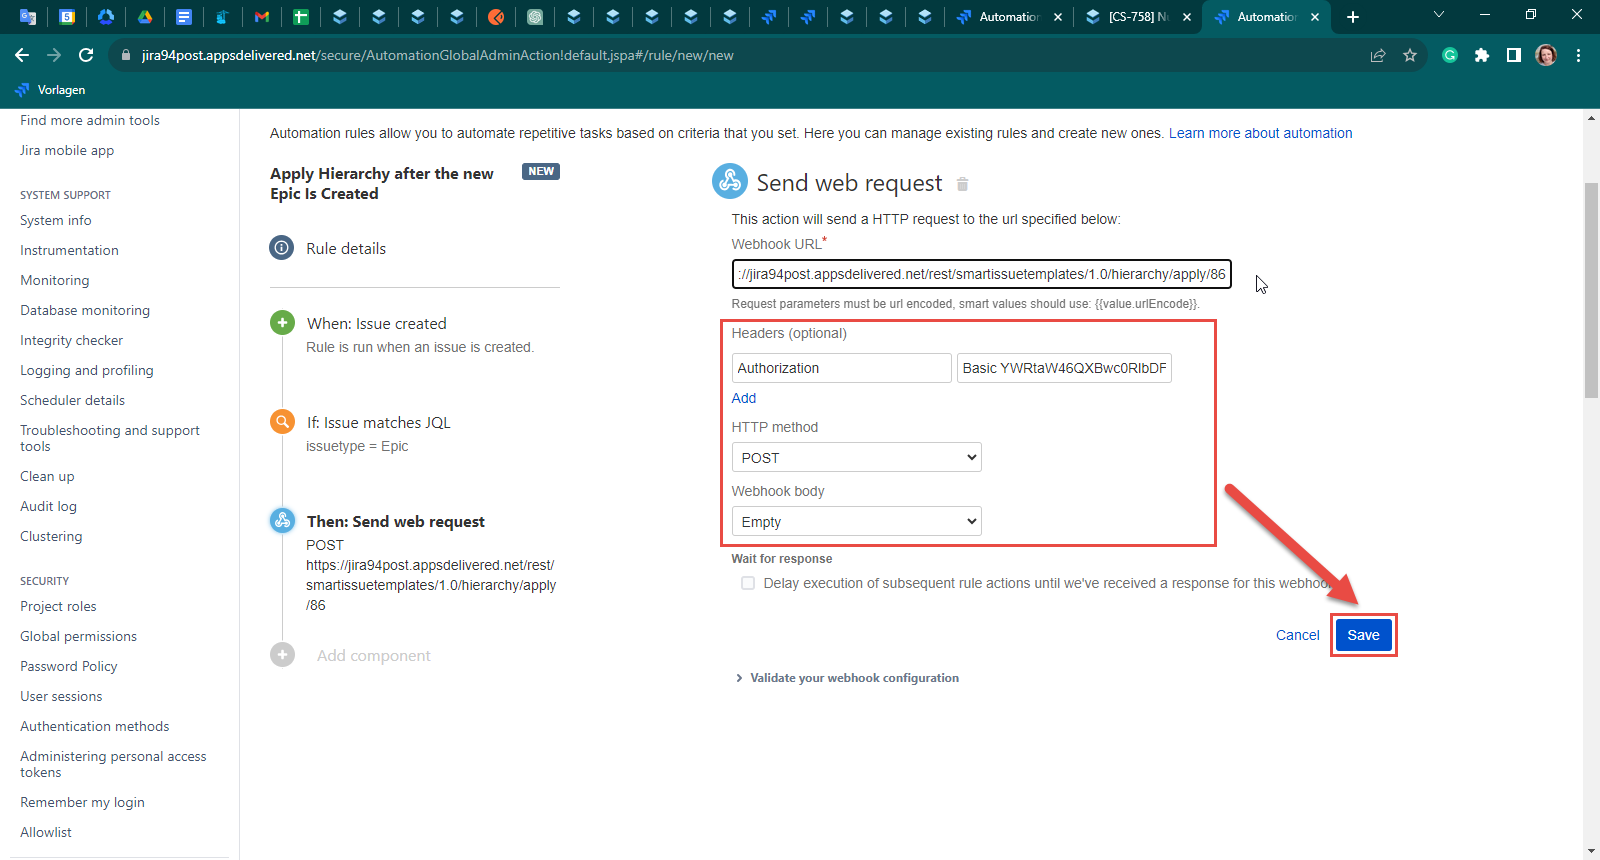Click Add to add a header

pos(744,398)
